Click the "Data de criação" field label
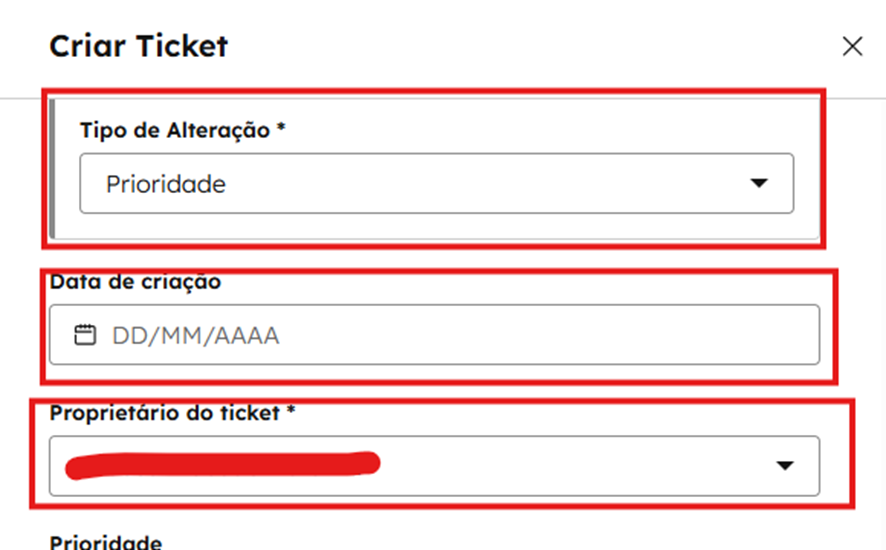Viewport: 886px width, 550px height. 135,281
